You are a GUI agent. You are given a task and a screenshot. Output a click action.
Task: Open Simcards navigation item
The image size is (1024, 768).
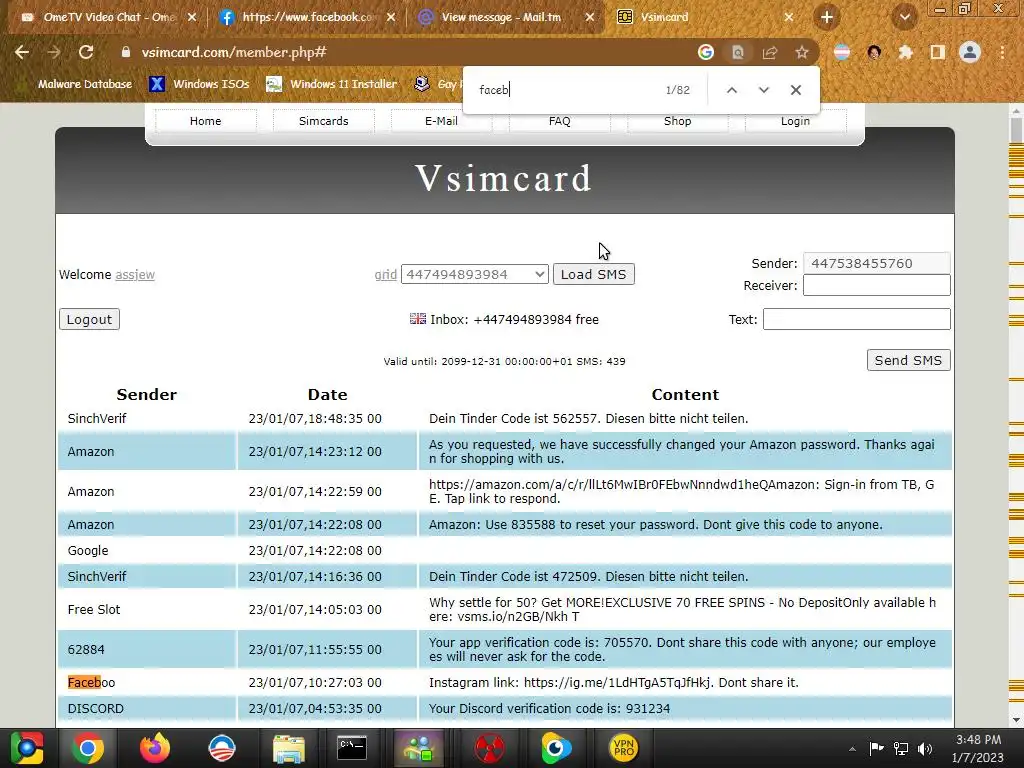323,121
